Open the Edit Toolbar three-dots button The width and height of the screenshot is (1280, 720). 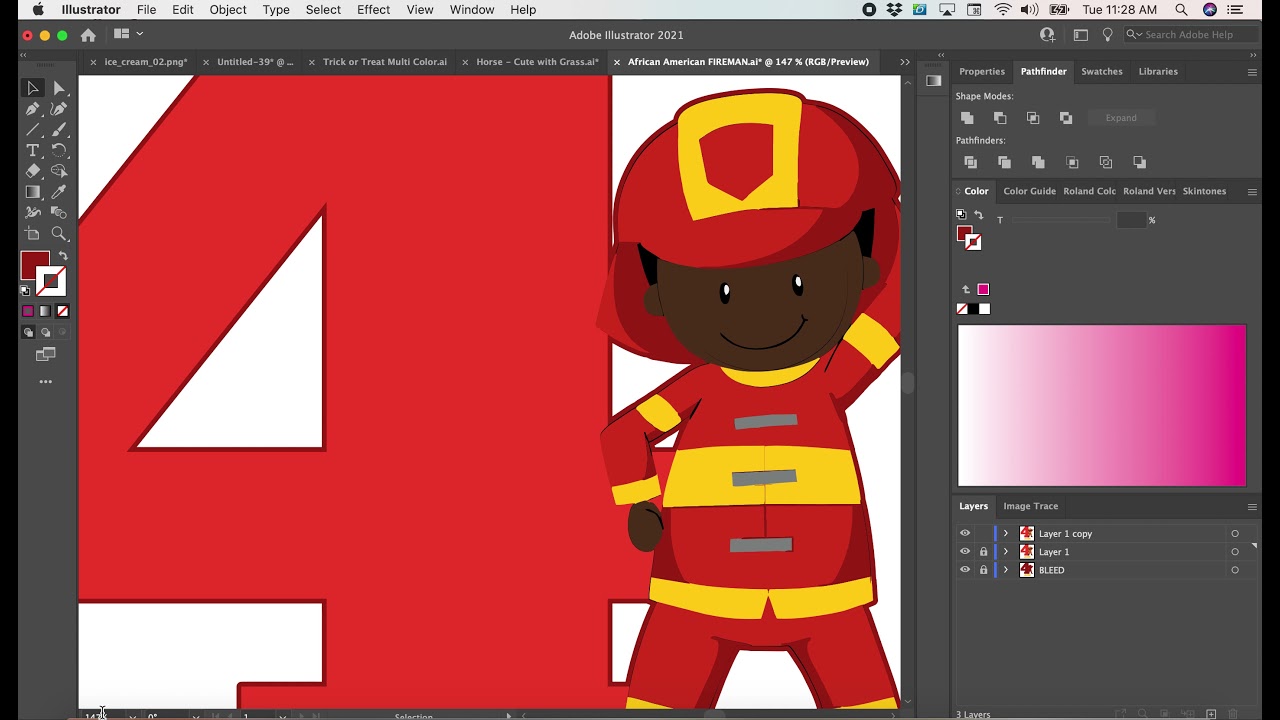(x=45, y=382)
